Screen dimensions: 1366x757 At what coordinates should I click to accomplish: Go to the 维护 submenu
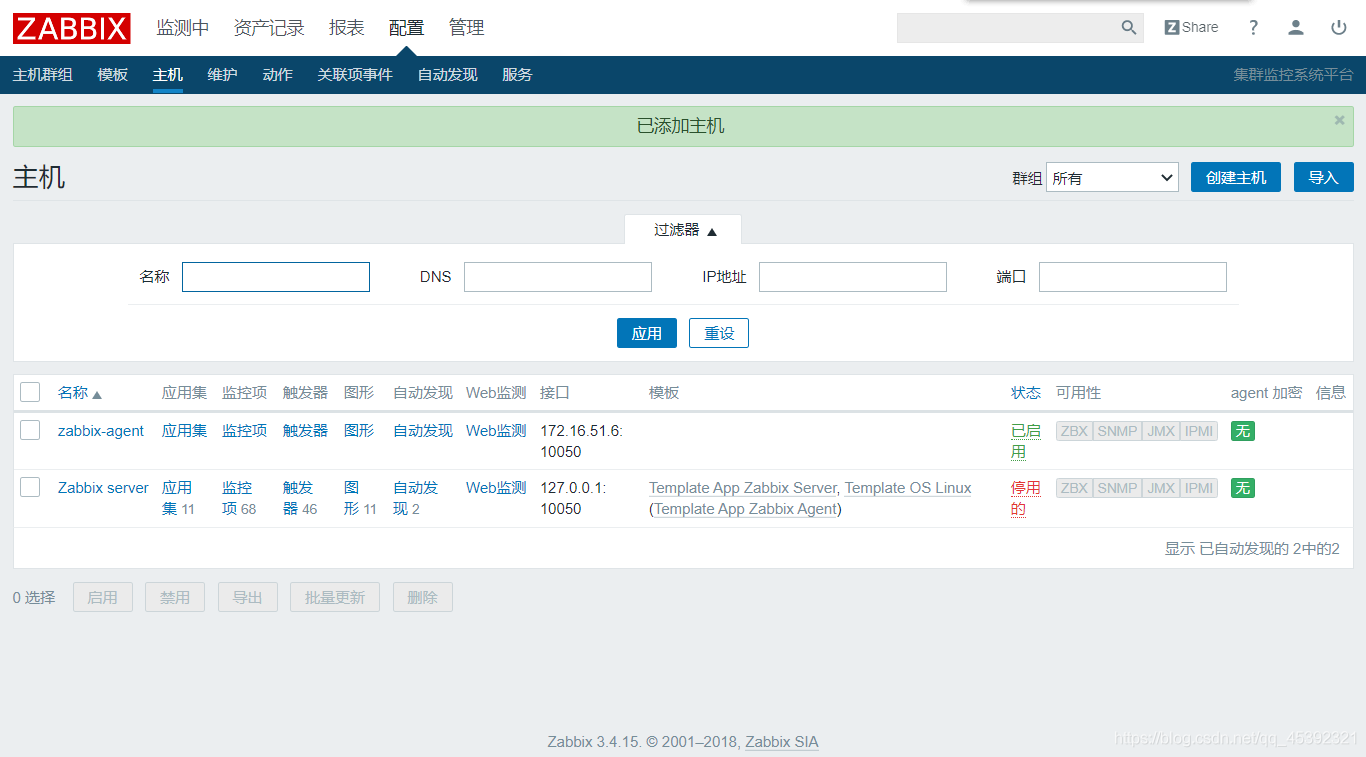click(223, 75)
